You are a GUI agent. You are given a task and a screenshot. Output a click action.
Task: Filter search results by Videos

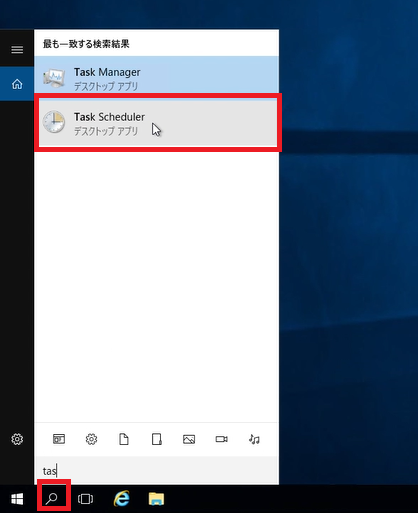click(221, 439)
